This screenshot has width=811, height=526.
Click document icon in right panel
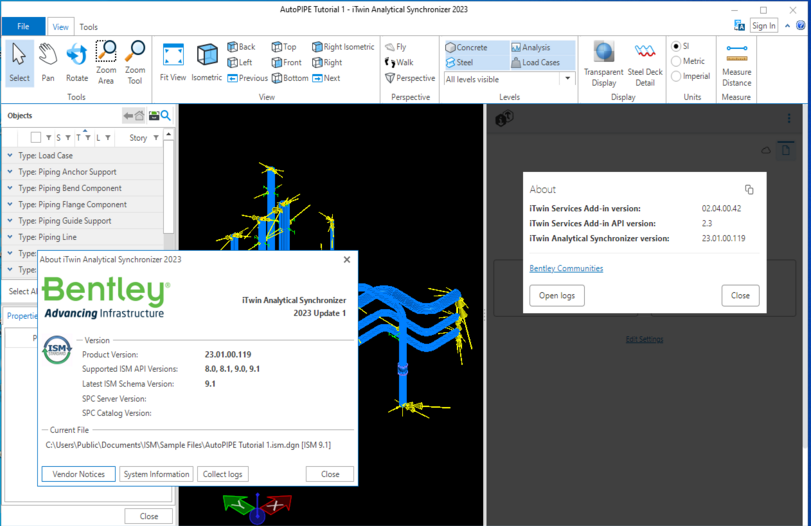tap(786, 151)
